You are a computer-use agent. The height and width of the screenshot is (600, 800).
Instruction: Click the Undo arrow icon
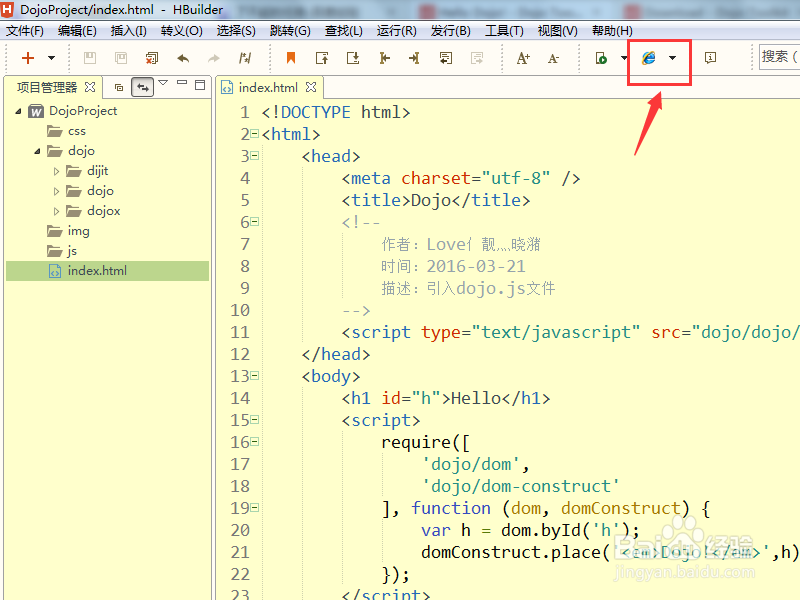[x=183, y=58]
